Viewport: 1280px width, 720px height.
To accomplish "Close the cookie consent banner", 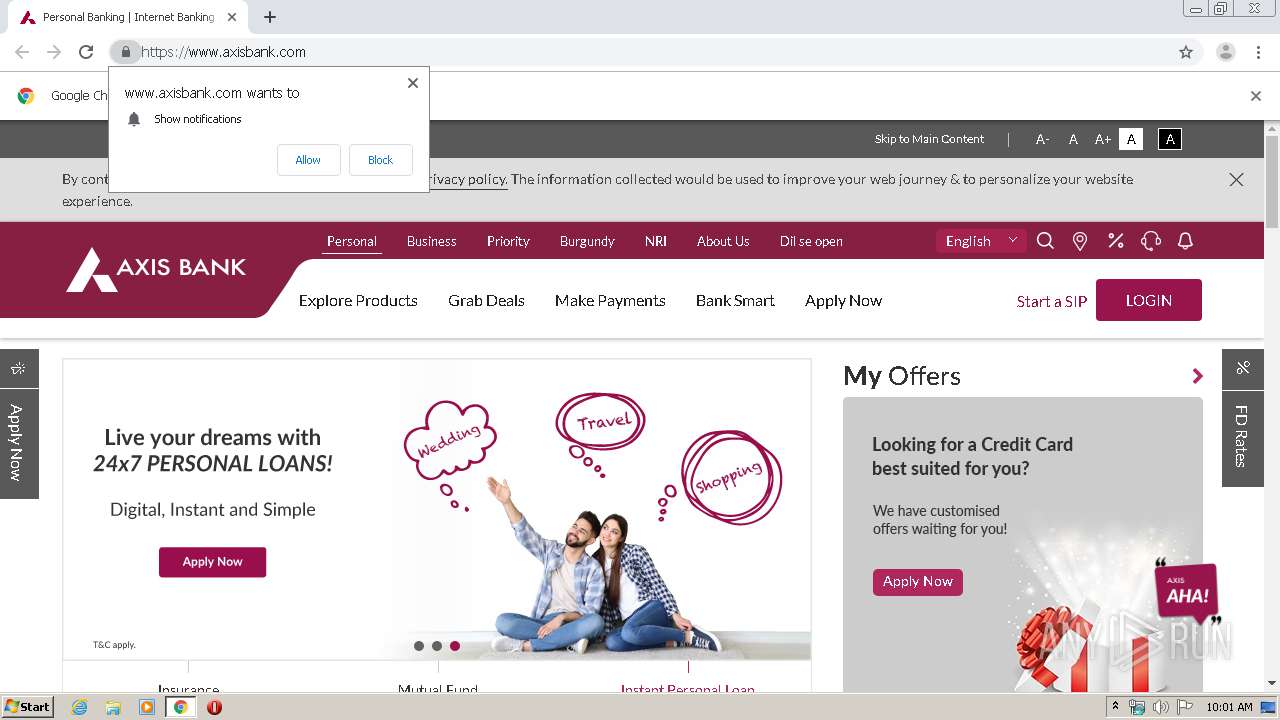I will tap(1236, 180).
